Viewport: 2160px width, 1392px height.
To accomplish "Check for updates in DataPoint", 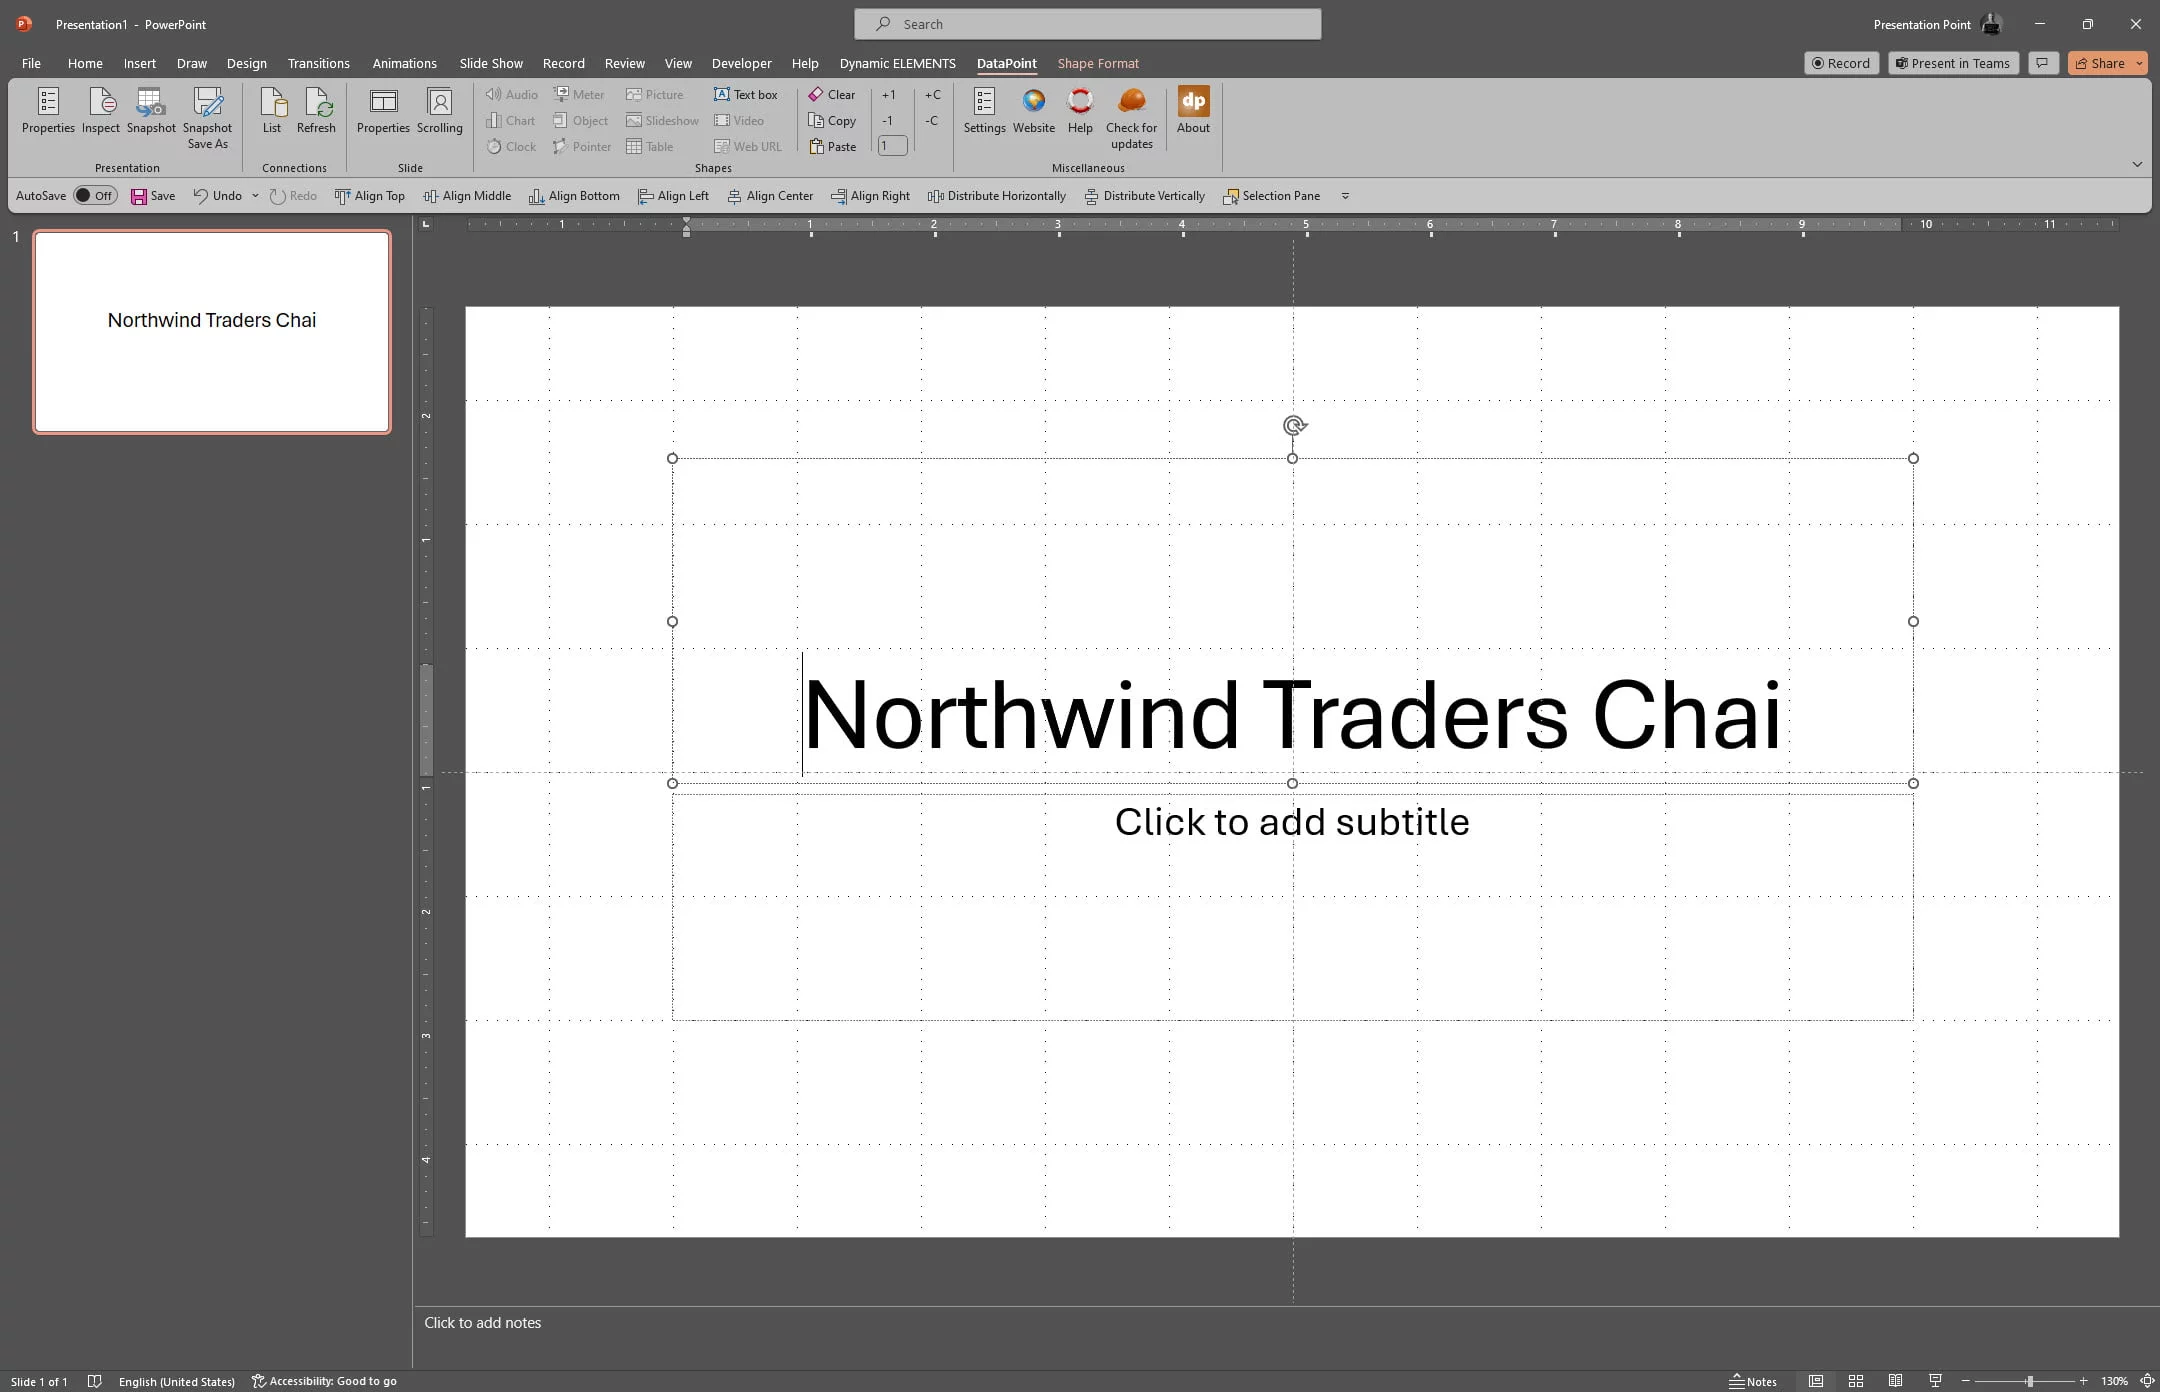I will point(1131,118).
